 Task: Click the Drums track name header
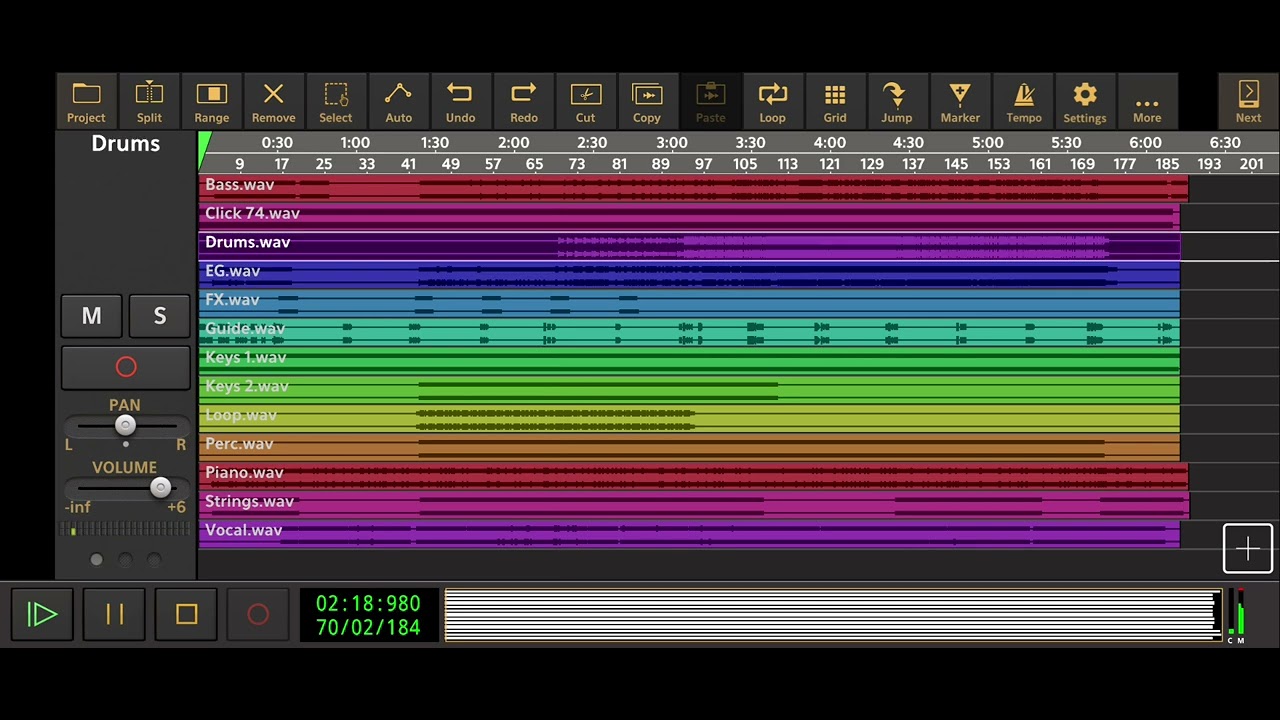click(126, 143)
